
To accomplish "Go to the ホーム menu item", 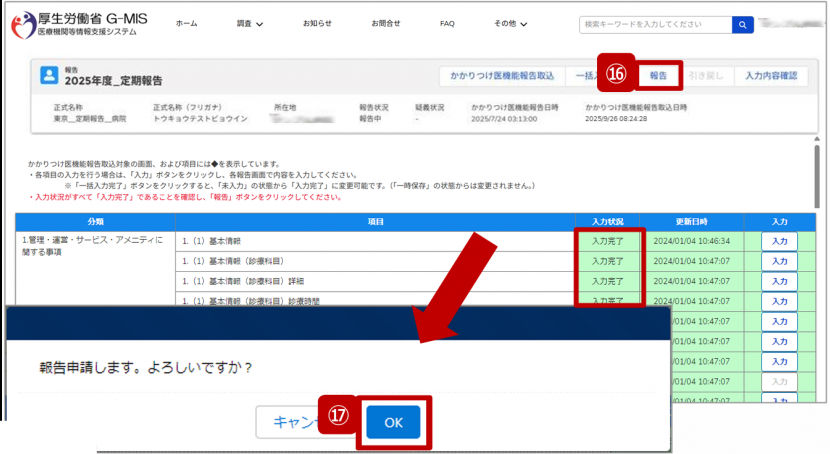I will point(186,23).
